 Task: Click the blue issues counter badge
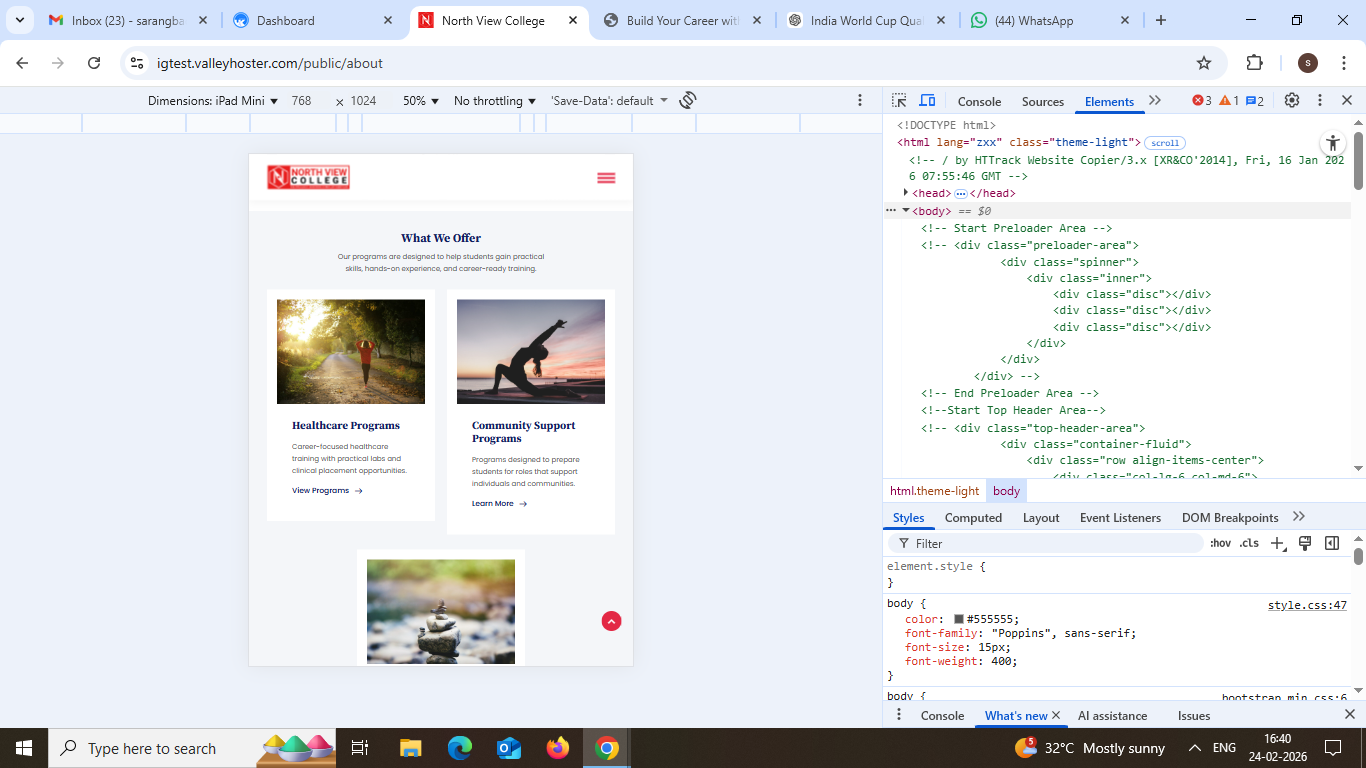coord(1255,101)
